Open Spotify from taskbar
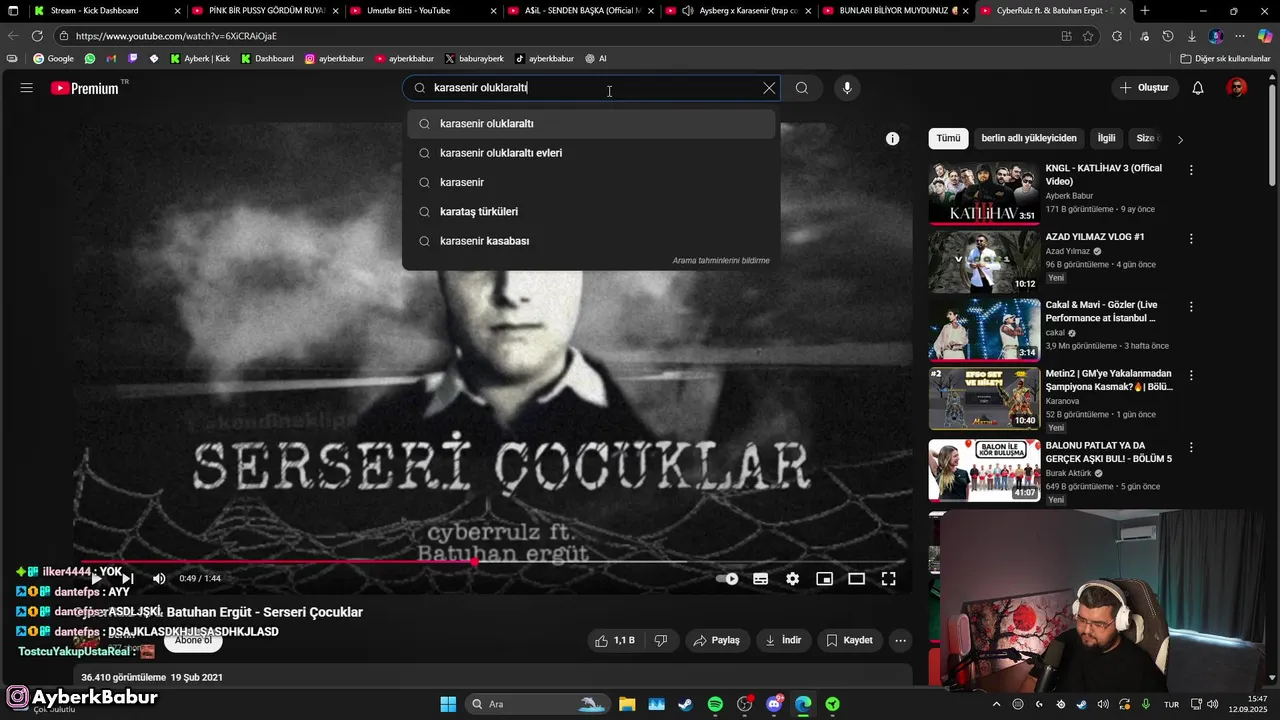Image resolution: width=1280 pixels, height=720 pixels. [715, 704]
